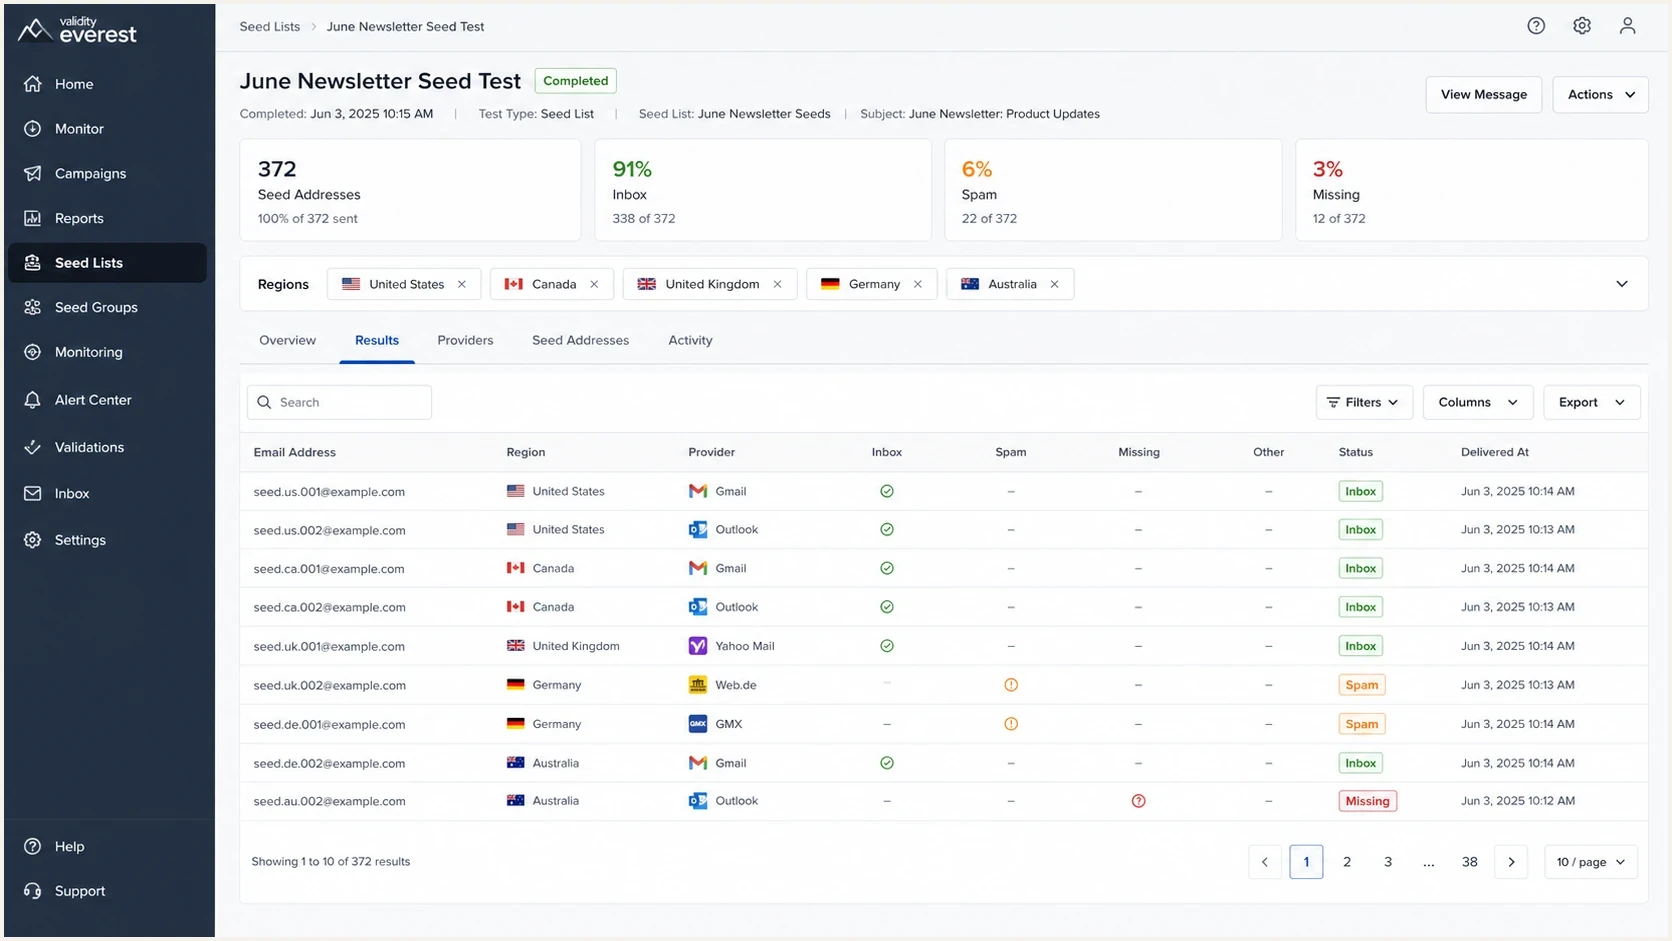Click the Help circle icon in sidebar

coord(33,846)
